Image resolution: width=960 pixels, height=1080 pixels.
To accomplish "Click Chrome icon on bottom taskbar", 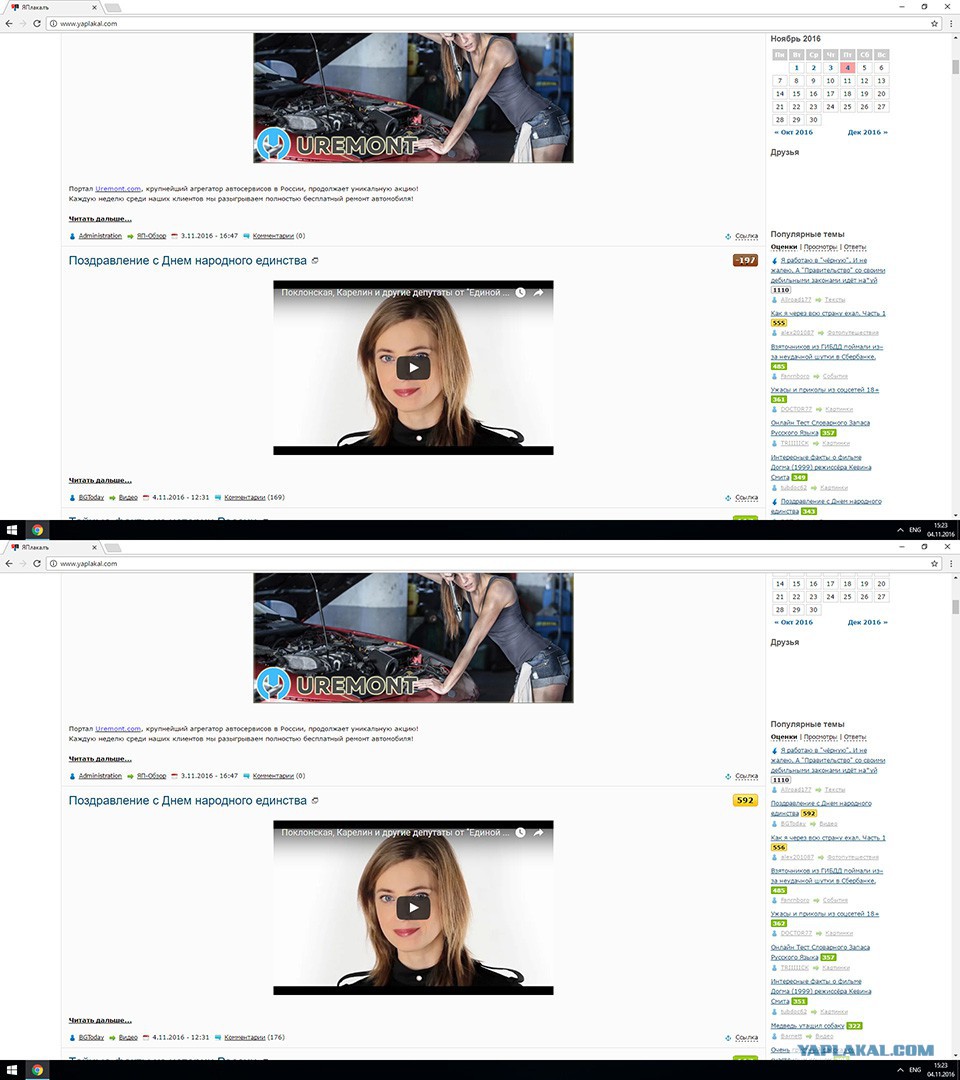I will 37,1070.
